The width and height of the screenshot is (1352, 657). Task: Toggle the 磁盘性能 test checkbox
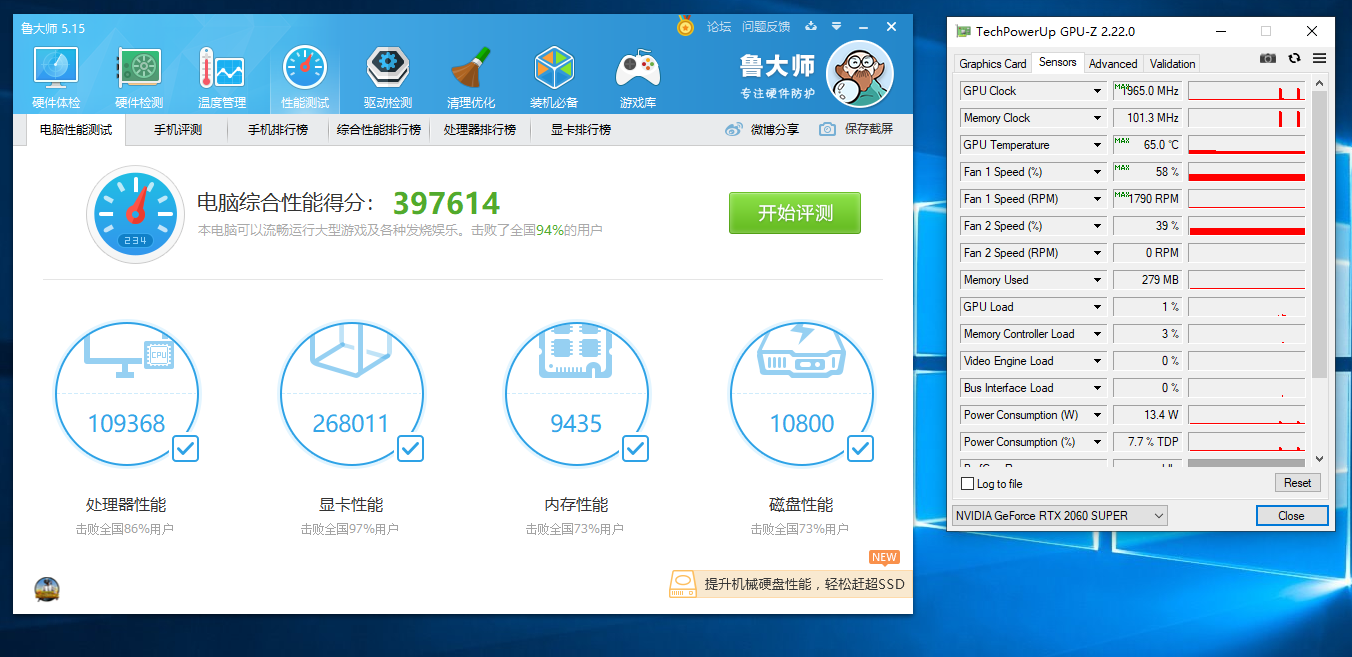pyautogui.click(x=860, y=448)
